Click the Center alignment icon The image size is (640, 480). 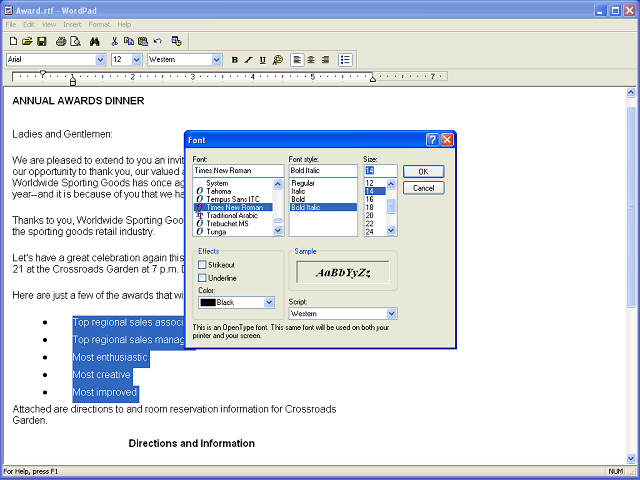[311, 60]
